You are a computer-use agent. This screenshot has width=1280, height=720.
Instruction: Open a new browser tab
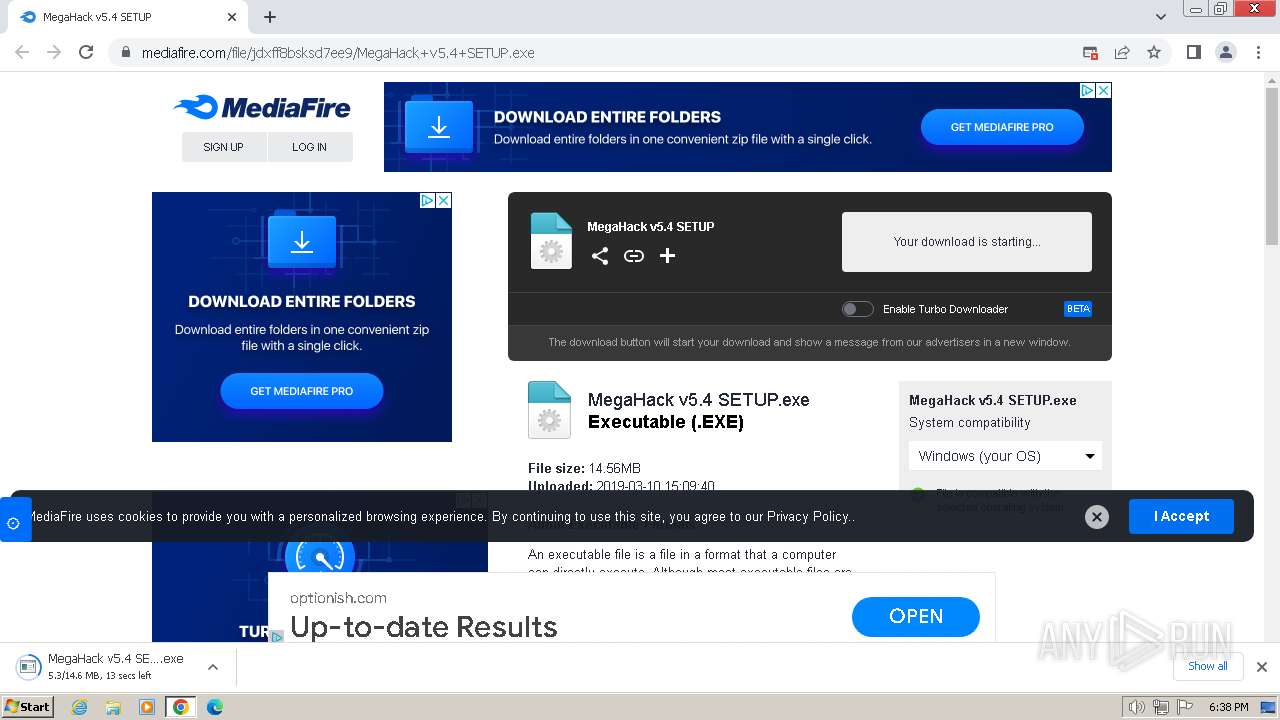[x=270, y=17]
